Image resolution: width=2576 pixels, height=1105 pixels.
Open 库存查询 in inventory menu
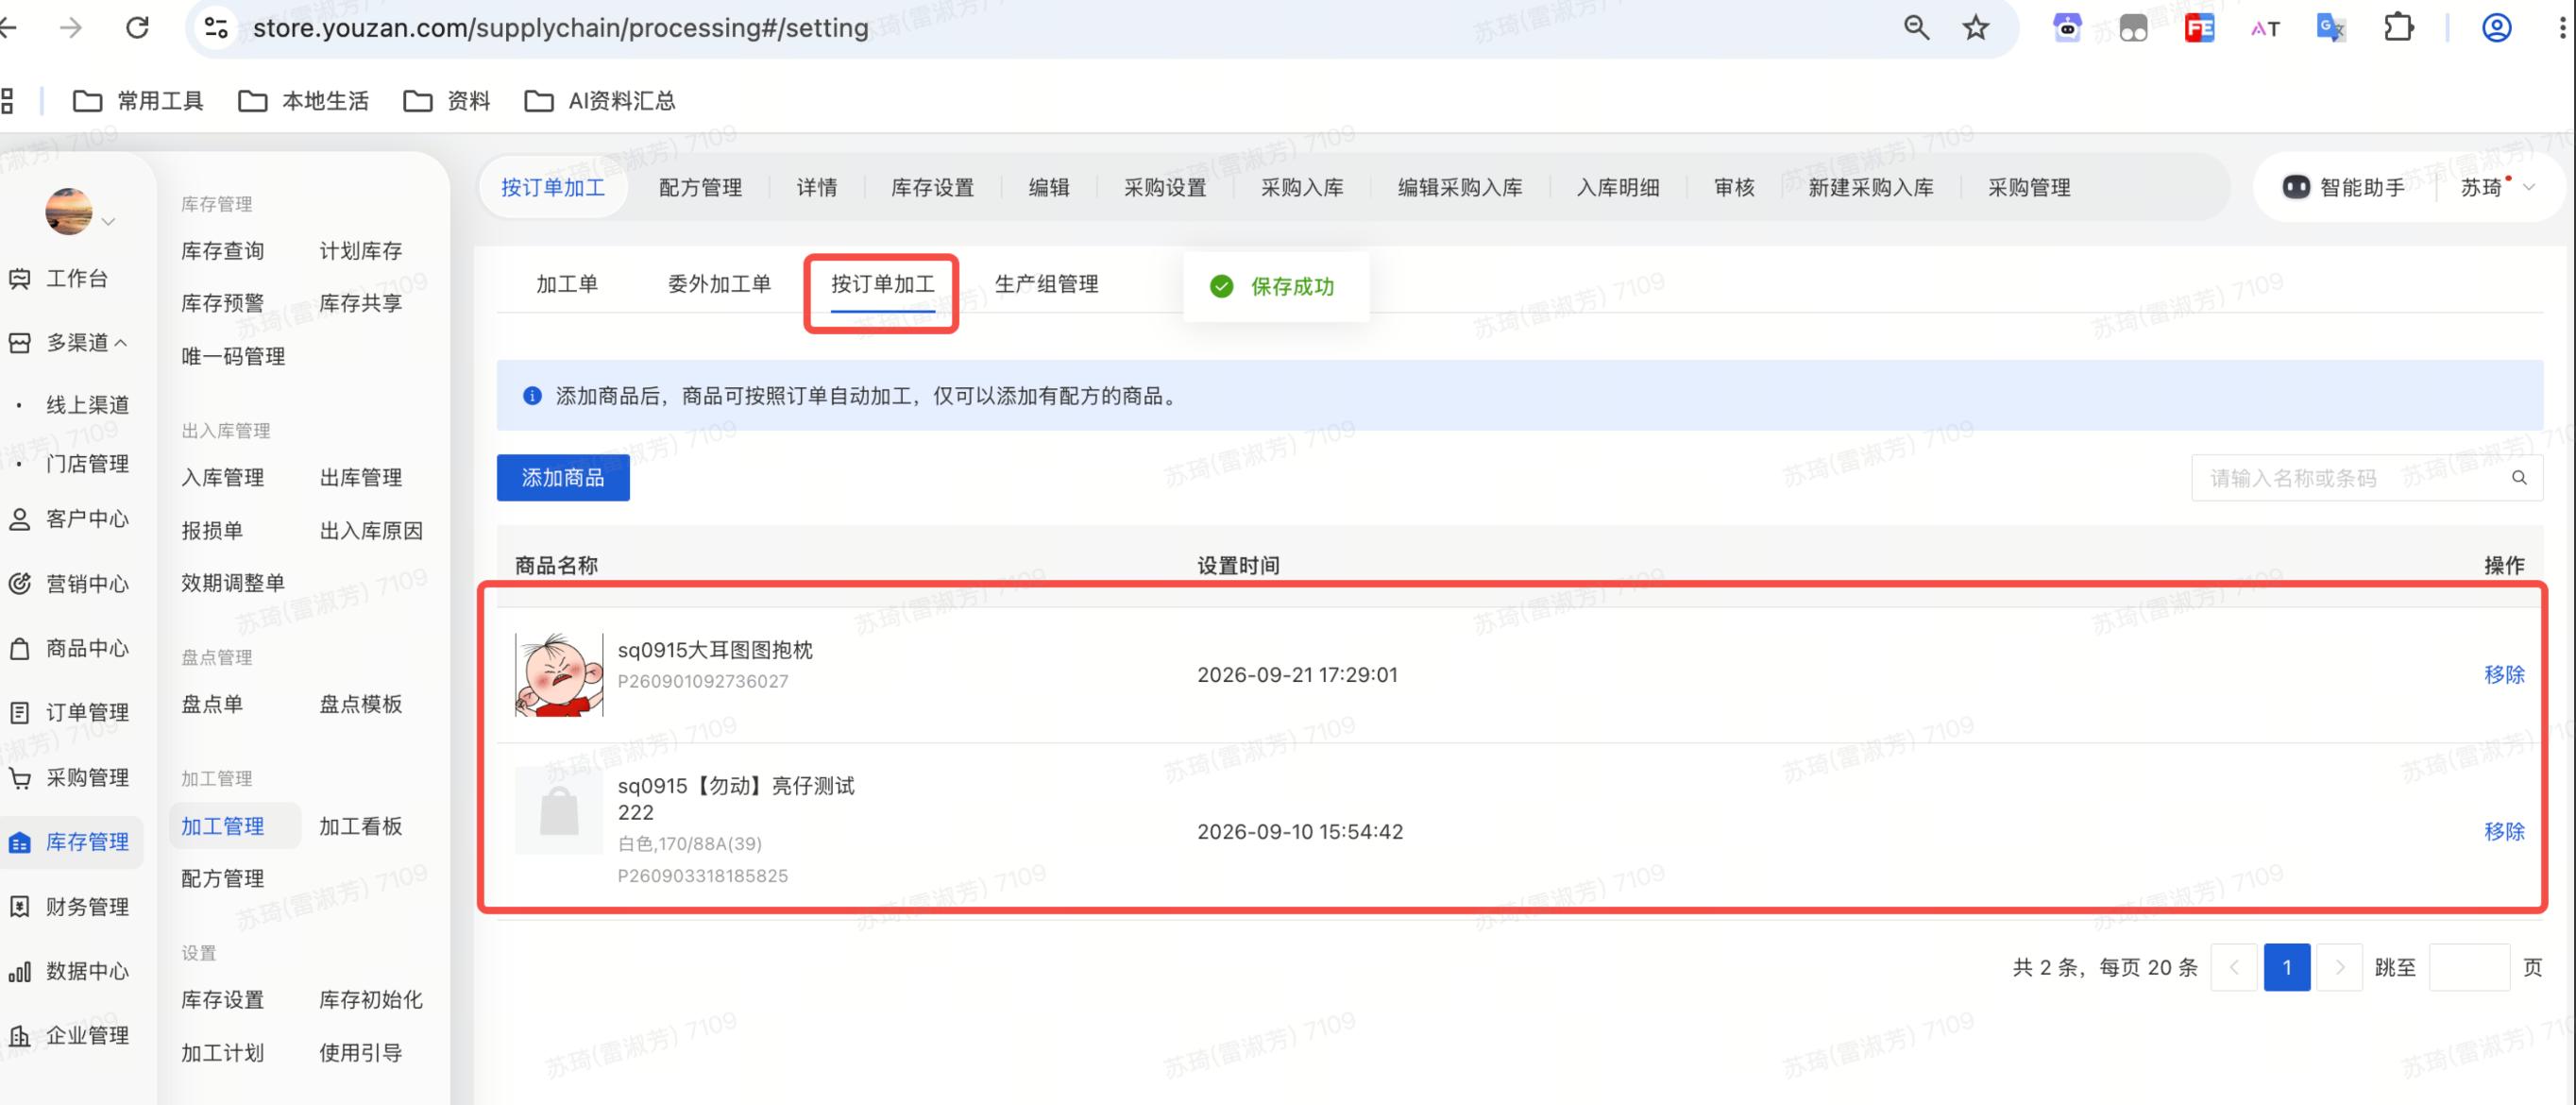[222, 250]
